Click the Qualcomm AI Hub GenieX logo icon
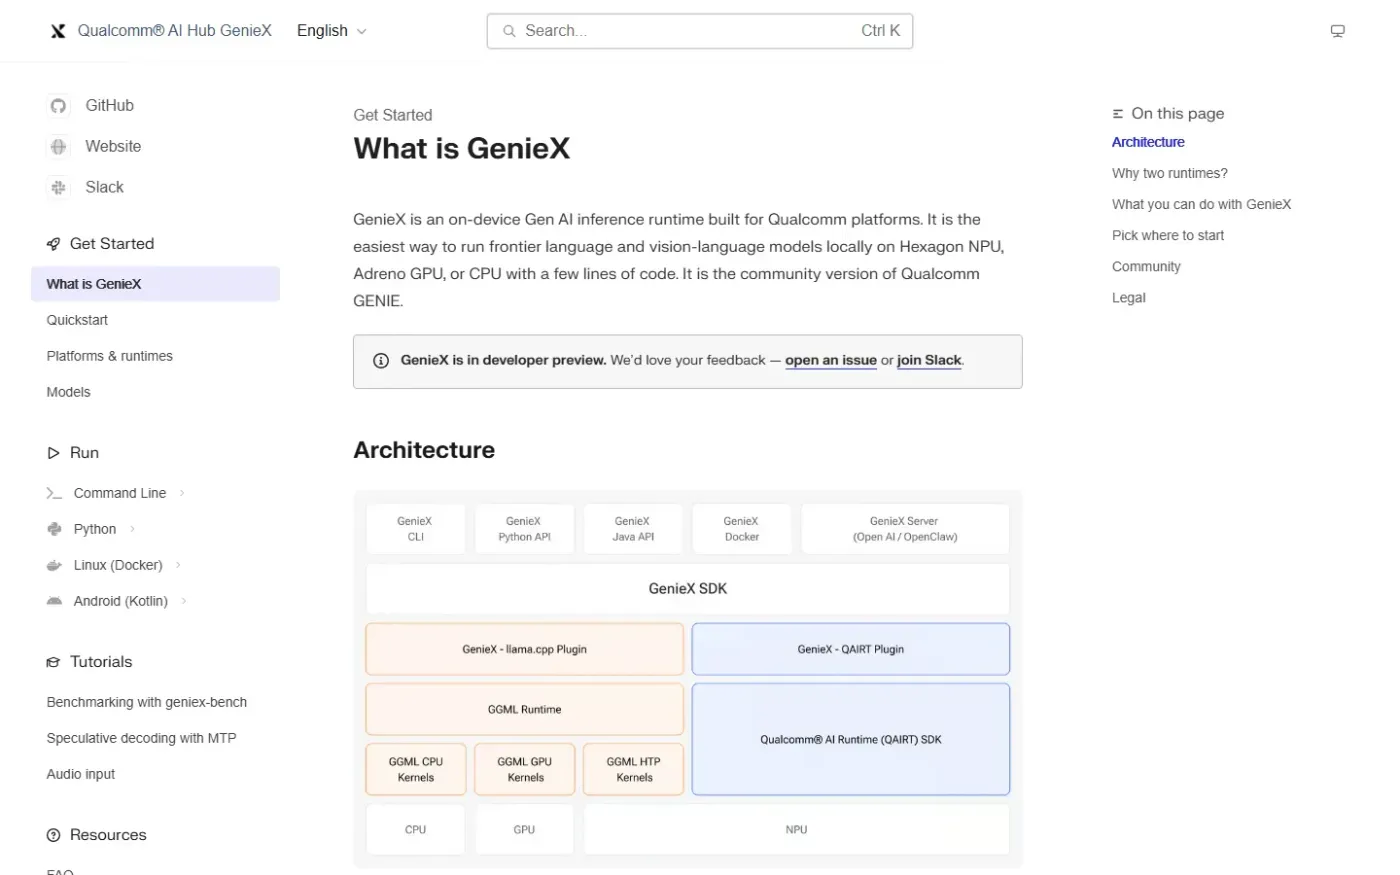Screen dimensions: 1400x875 [58, 31]
